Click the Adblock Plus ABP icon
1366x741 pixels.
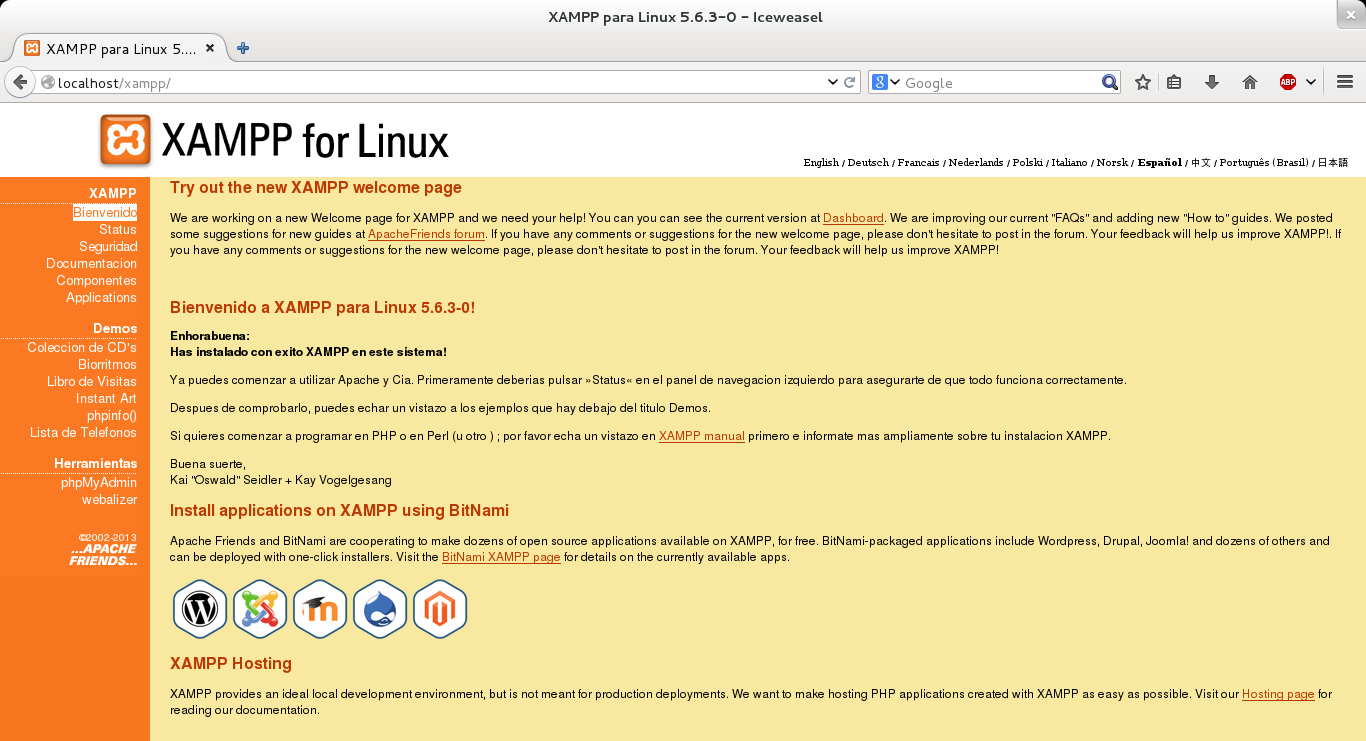pos(1288,82)
